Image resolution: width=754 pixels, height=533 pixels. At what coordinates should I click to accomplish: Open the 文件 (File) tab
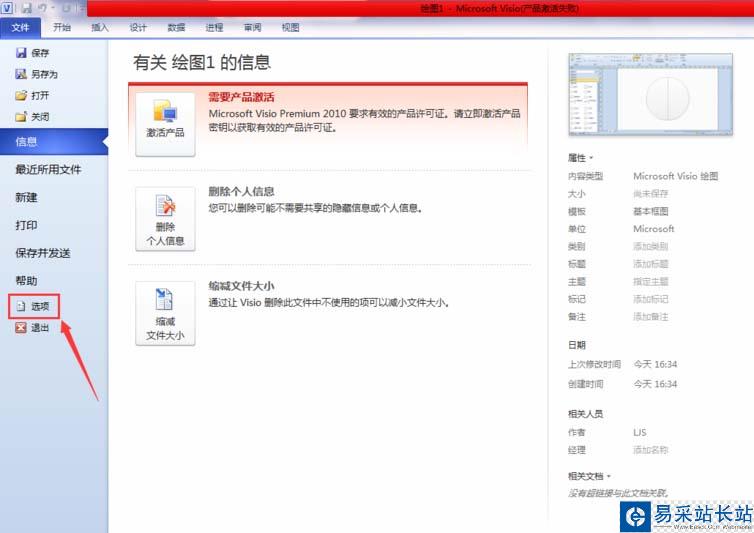tap(20, 27)
